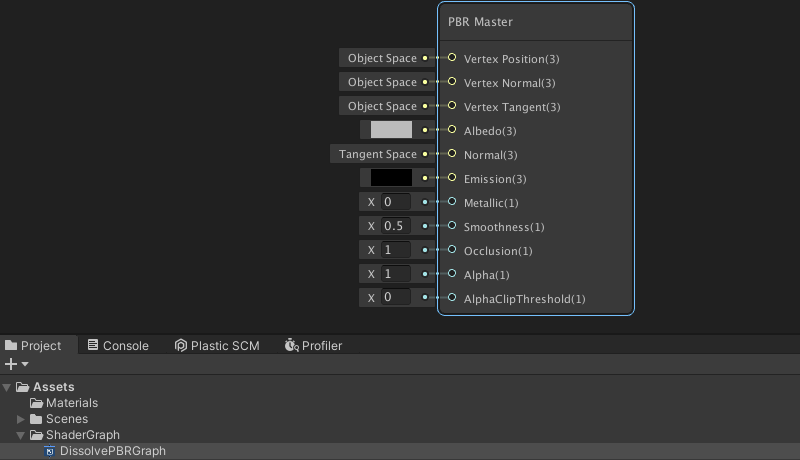Image resolution: width=800 pixels, height=460 pixels.
Task: Open the Profiler tab
Action: coord(313,345)
